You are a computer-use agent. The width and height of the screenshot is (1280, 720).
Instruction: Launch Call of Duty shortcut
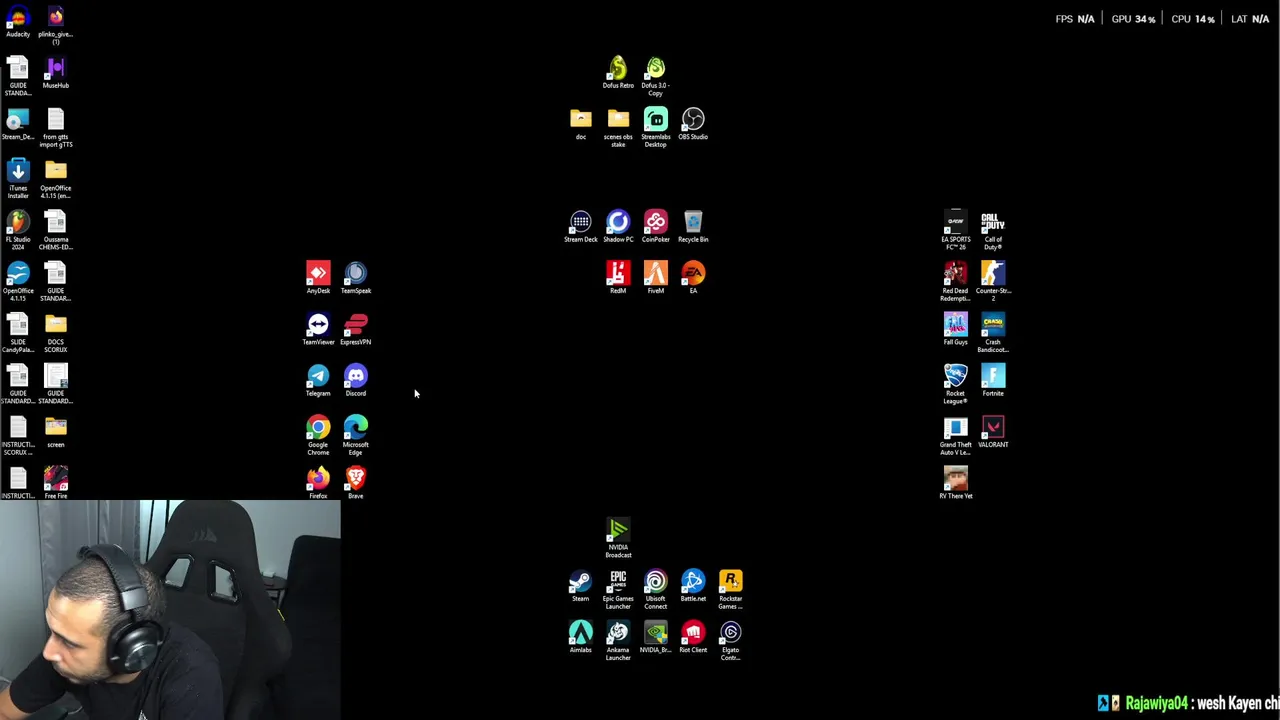(993, 231)
